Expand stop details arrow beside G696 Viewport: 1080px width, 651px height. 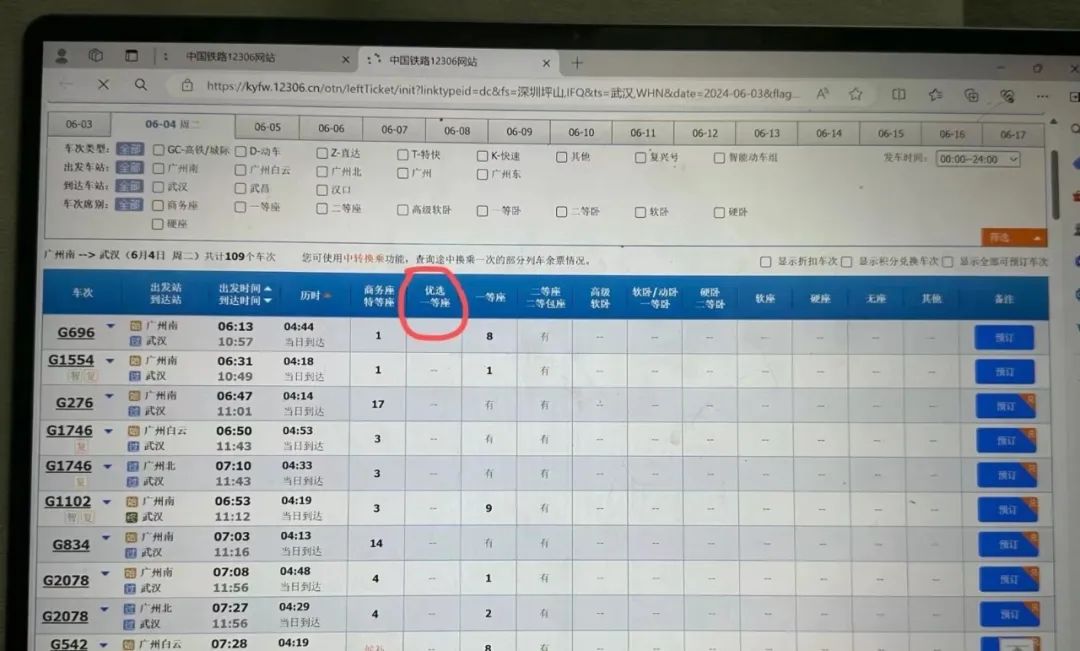click(110, 326)
